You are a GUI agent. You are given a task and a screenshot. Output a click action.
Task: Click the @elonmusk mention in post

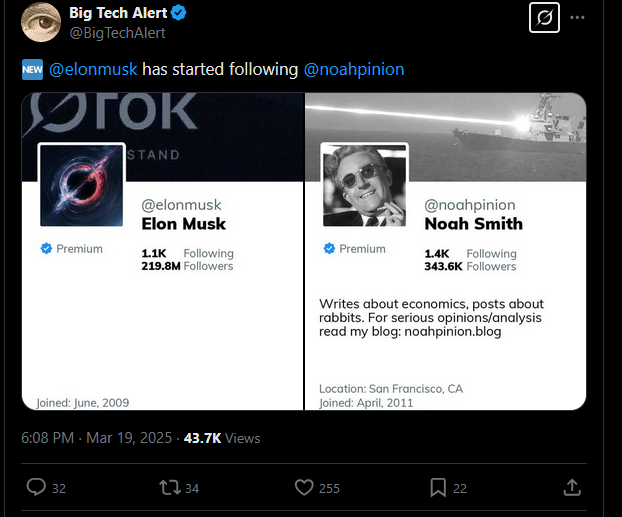(93, 69)
